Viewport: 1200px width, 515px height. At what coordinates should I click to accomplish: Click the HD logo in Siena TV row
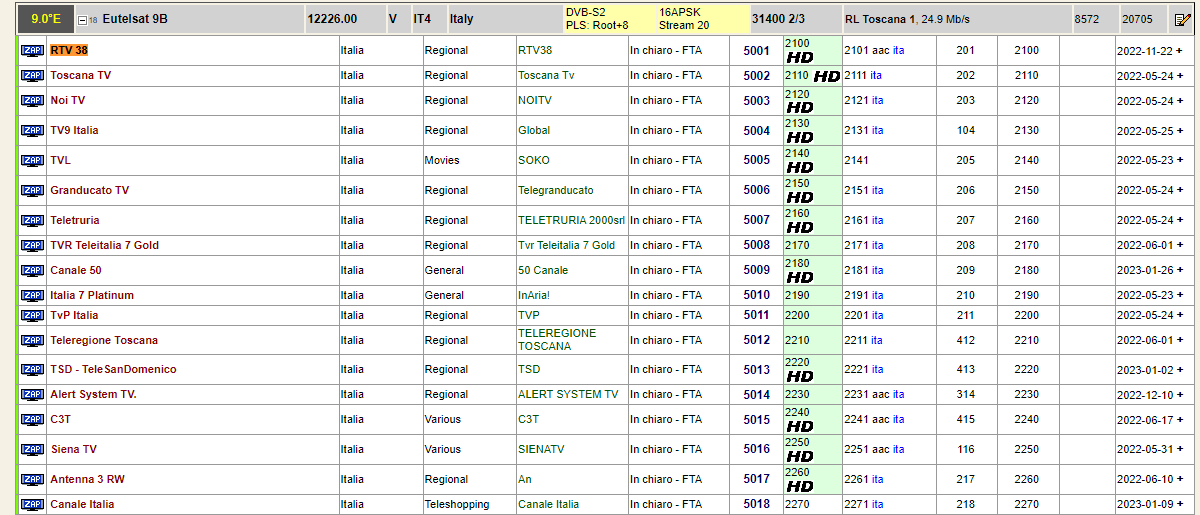(800, 456)
